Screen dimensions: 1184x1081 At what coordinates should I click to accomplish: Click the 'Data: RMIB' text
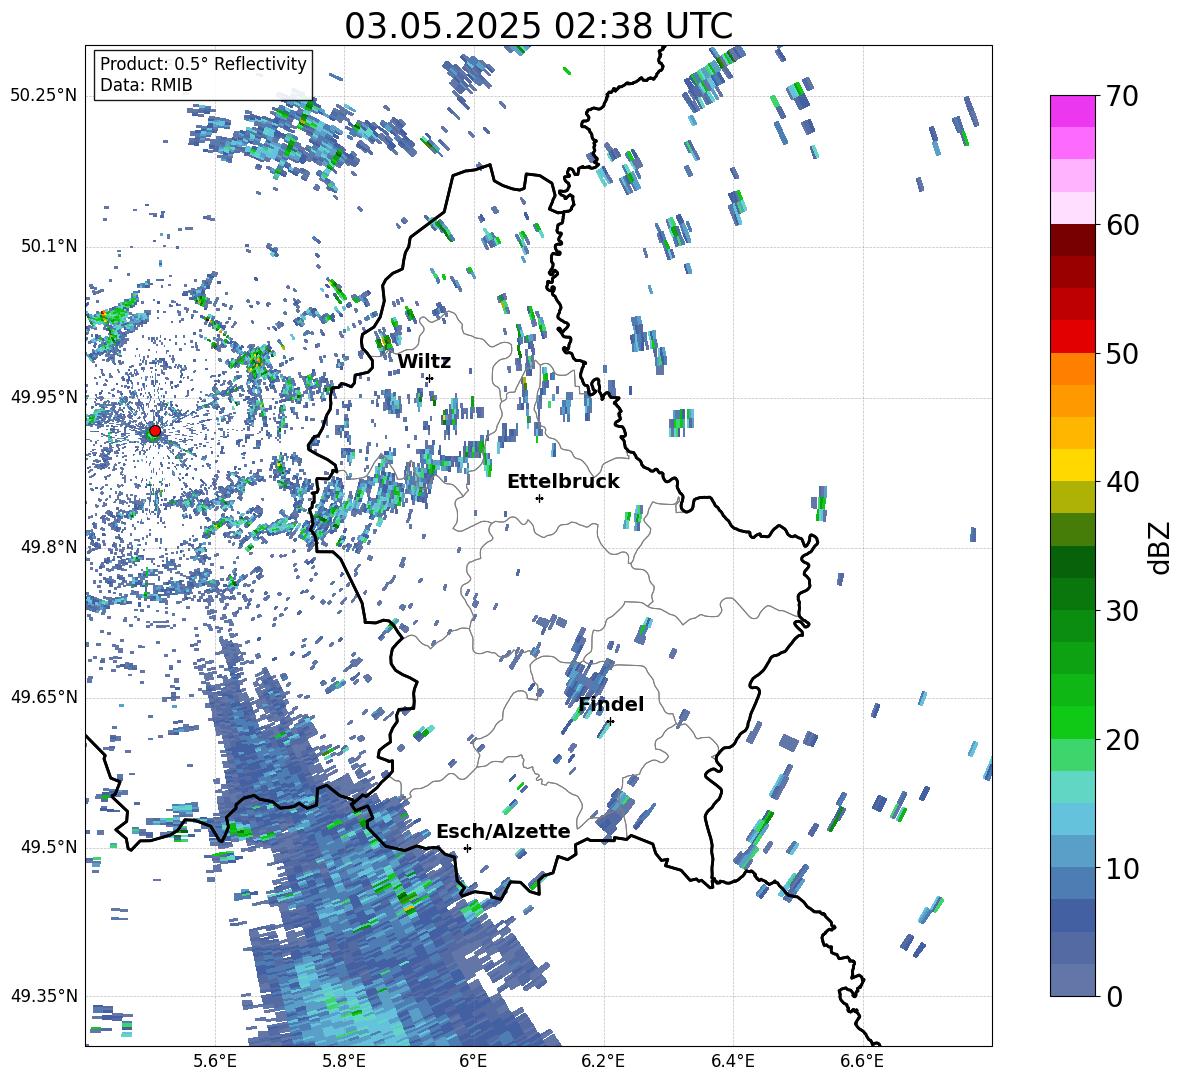pyautogui.click(x=146, y=85)
